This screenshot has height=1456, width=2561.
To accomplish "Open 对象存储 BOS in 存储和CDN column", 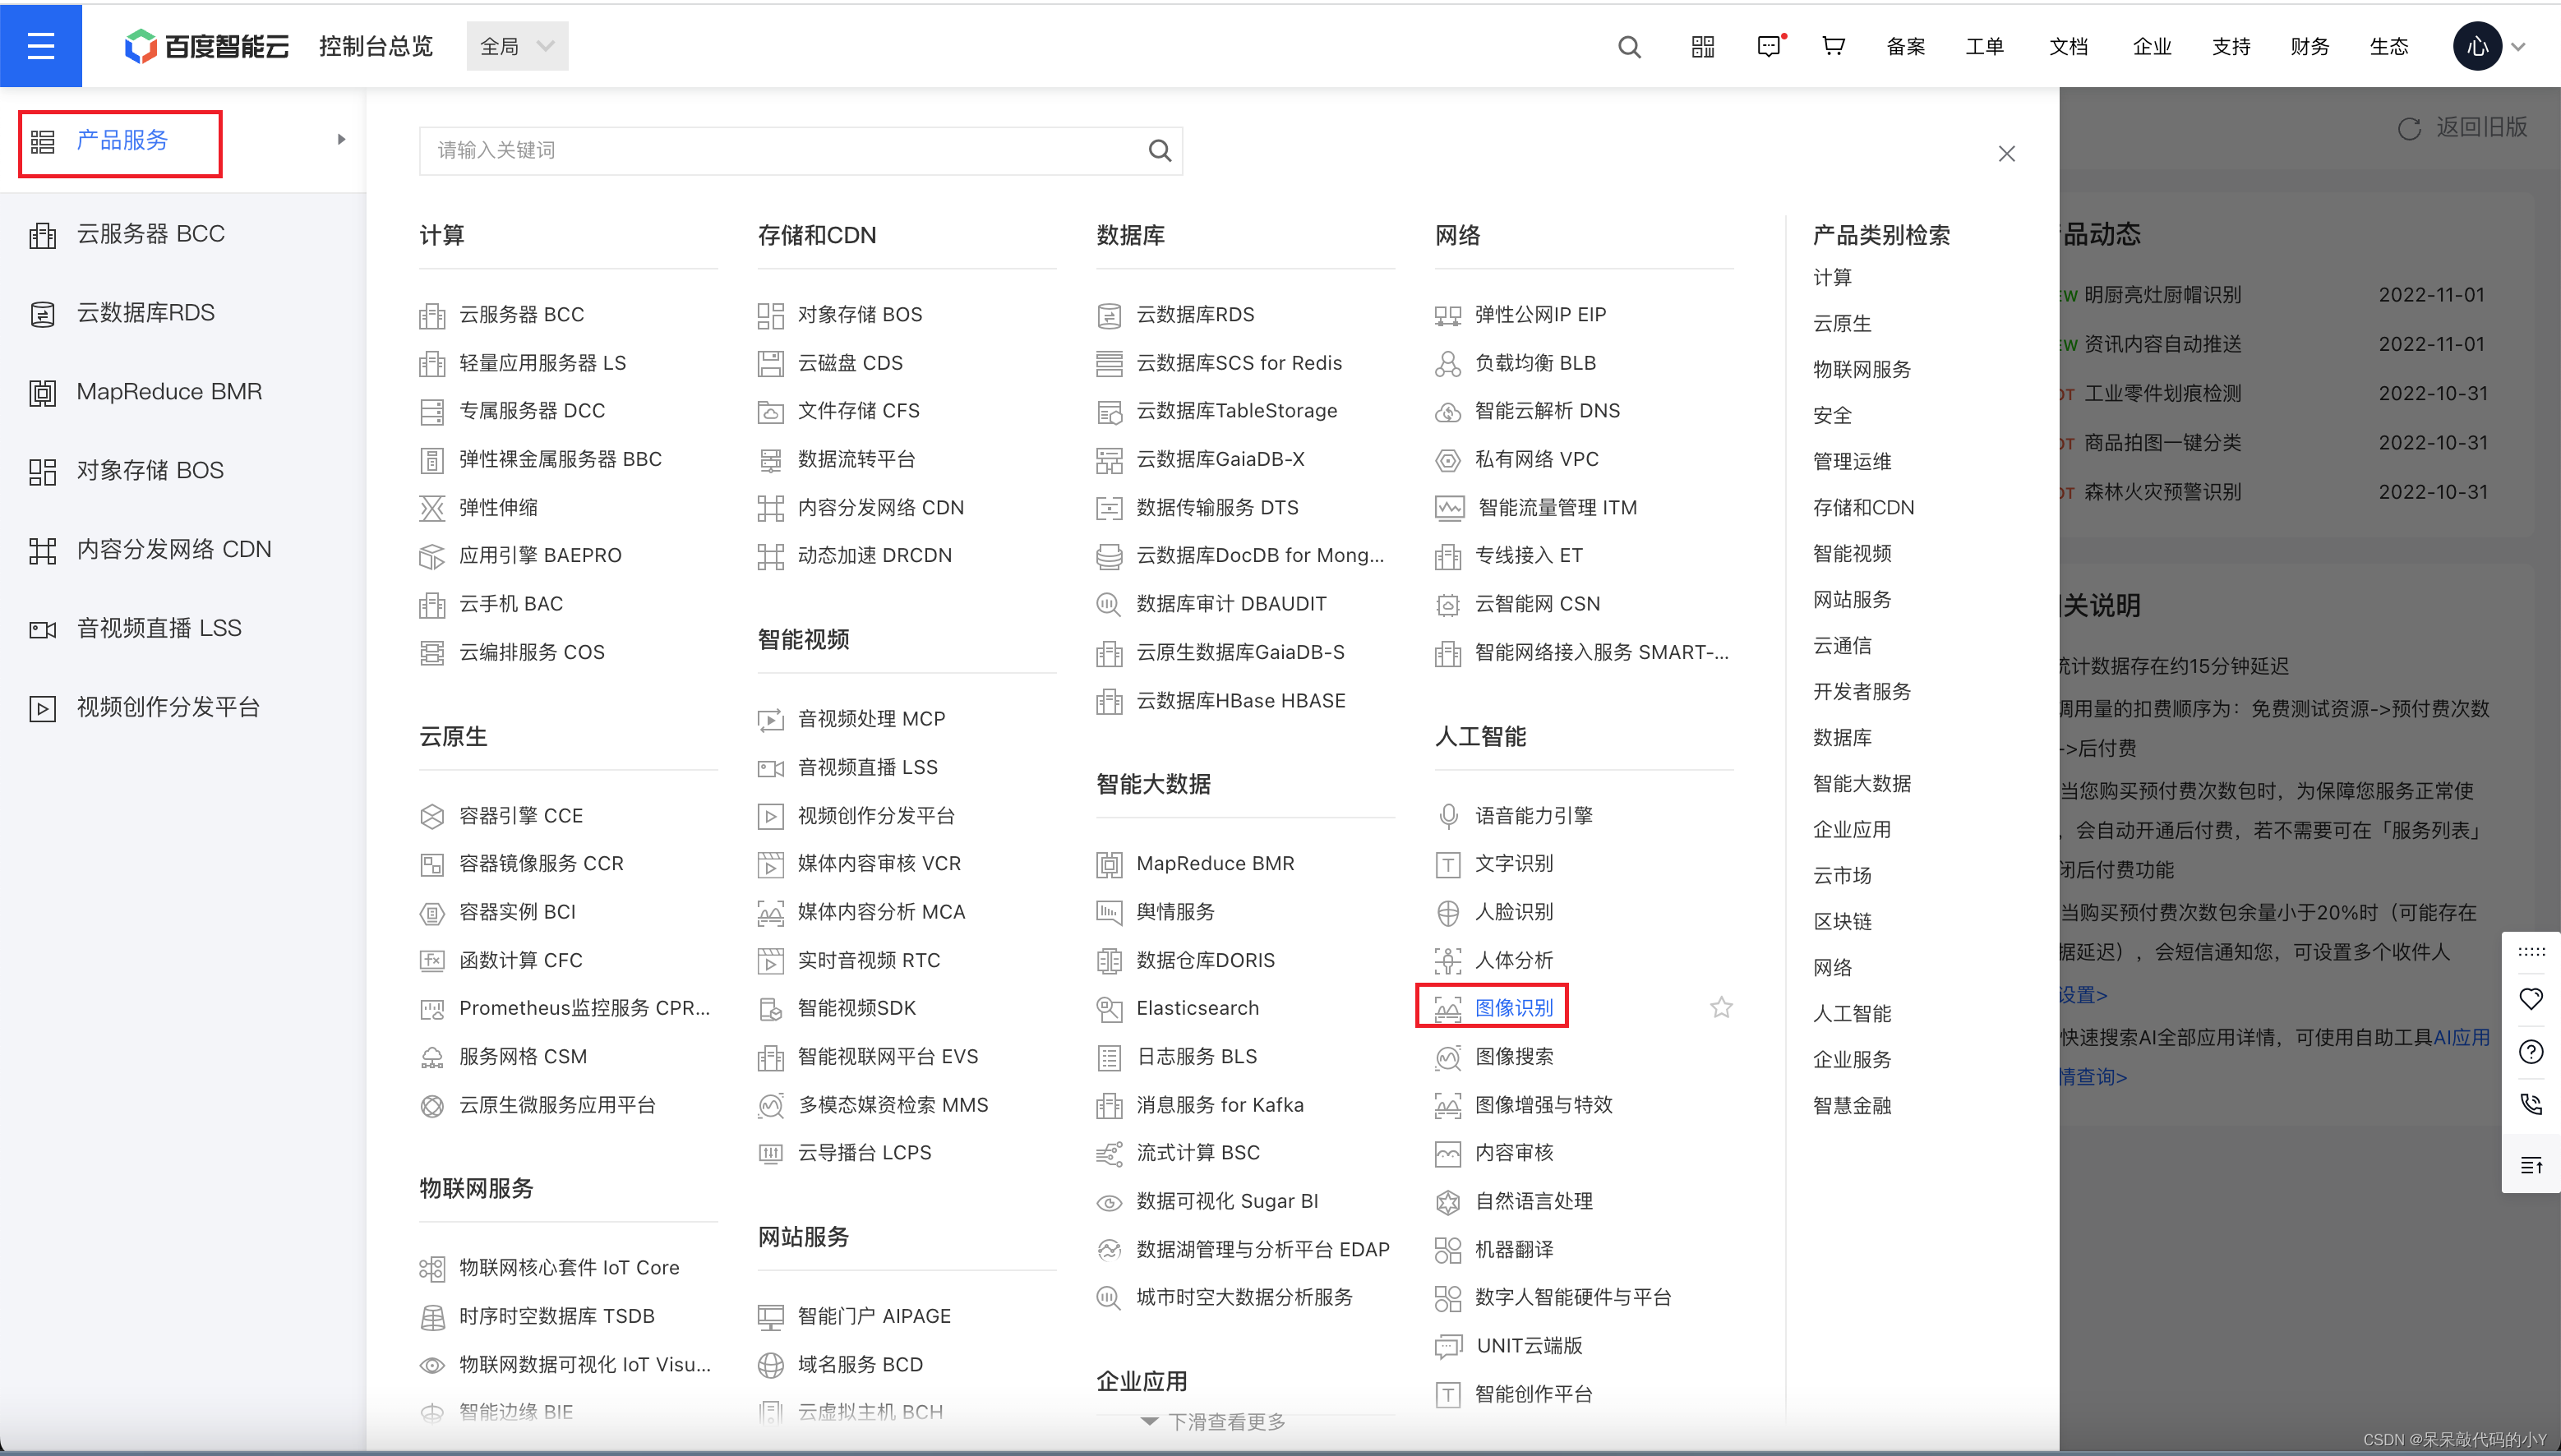I will (x=859, y=314).
